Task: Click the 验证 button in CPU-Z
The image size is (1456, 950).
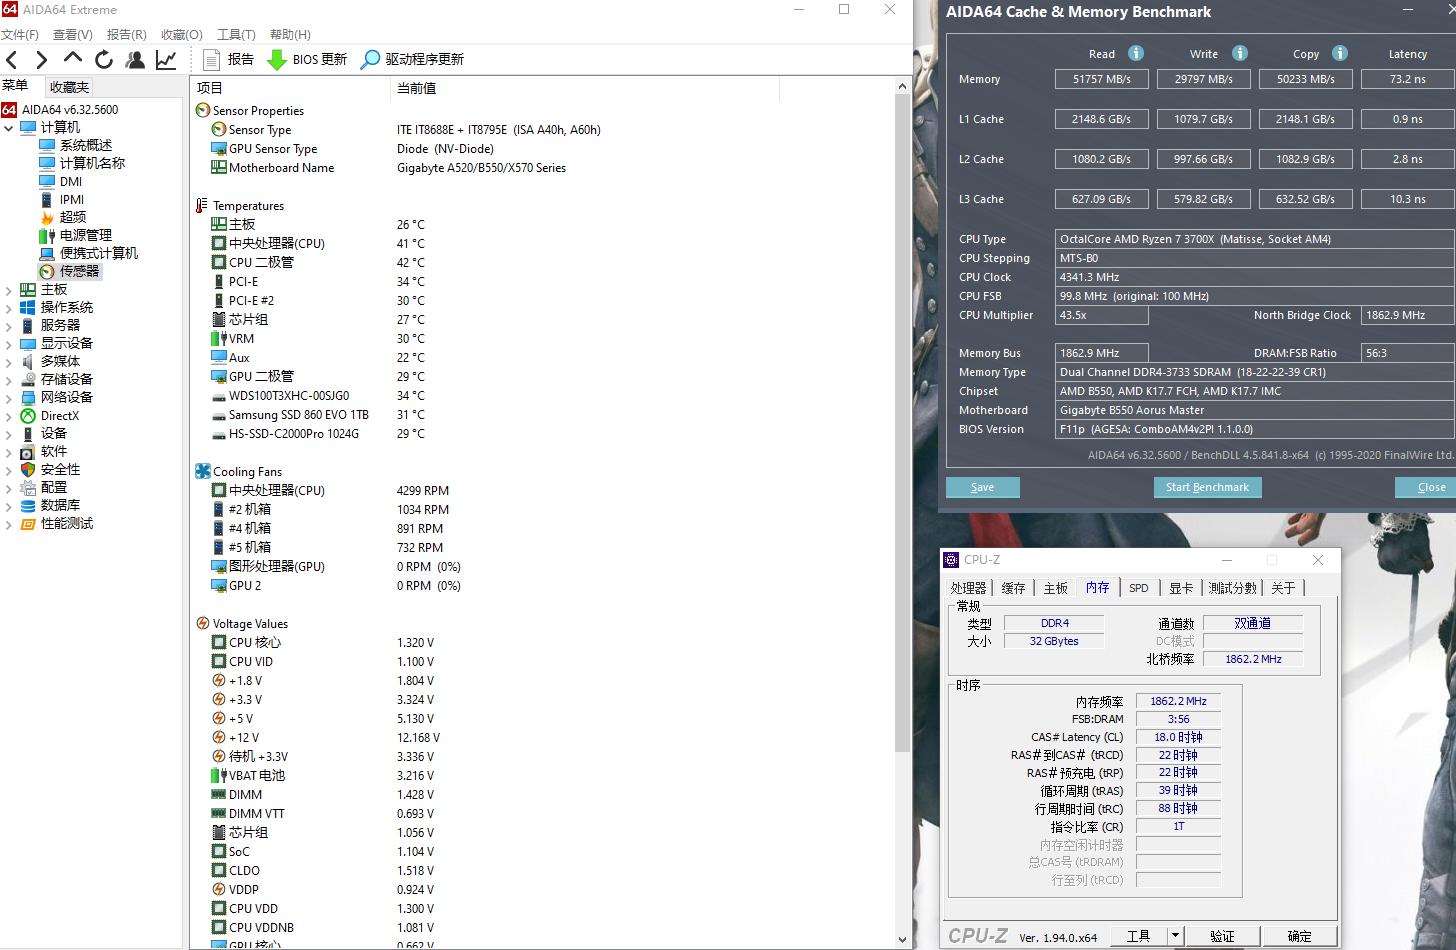Action: coord(1222,936)
